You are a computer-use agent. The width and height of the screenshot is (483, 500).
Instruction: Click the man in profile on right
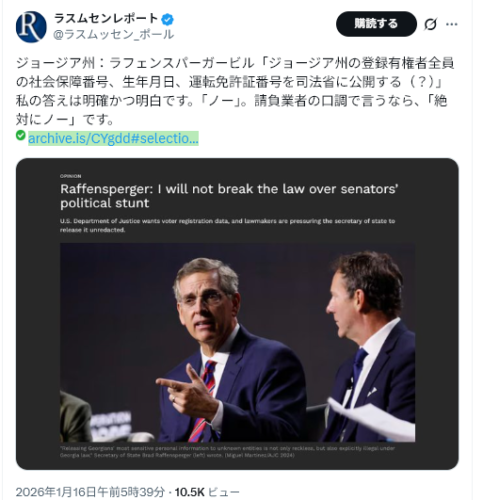click(x=367, y=347)
